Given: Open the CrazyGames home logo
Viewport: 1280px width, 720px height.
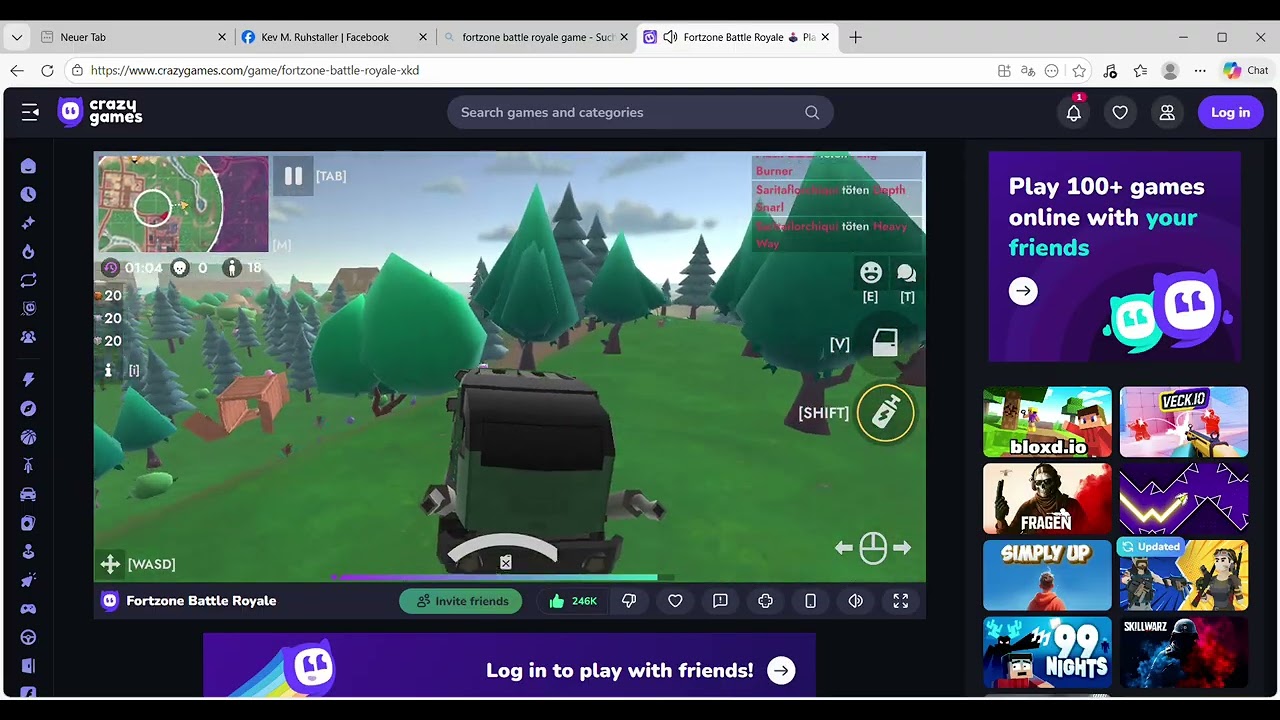Looking at the screenshot, I should [100, 112].
